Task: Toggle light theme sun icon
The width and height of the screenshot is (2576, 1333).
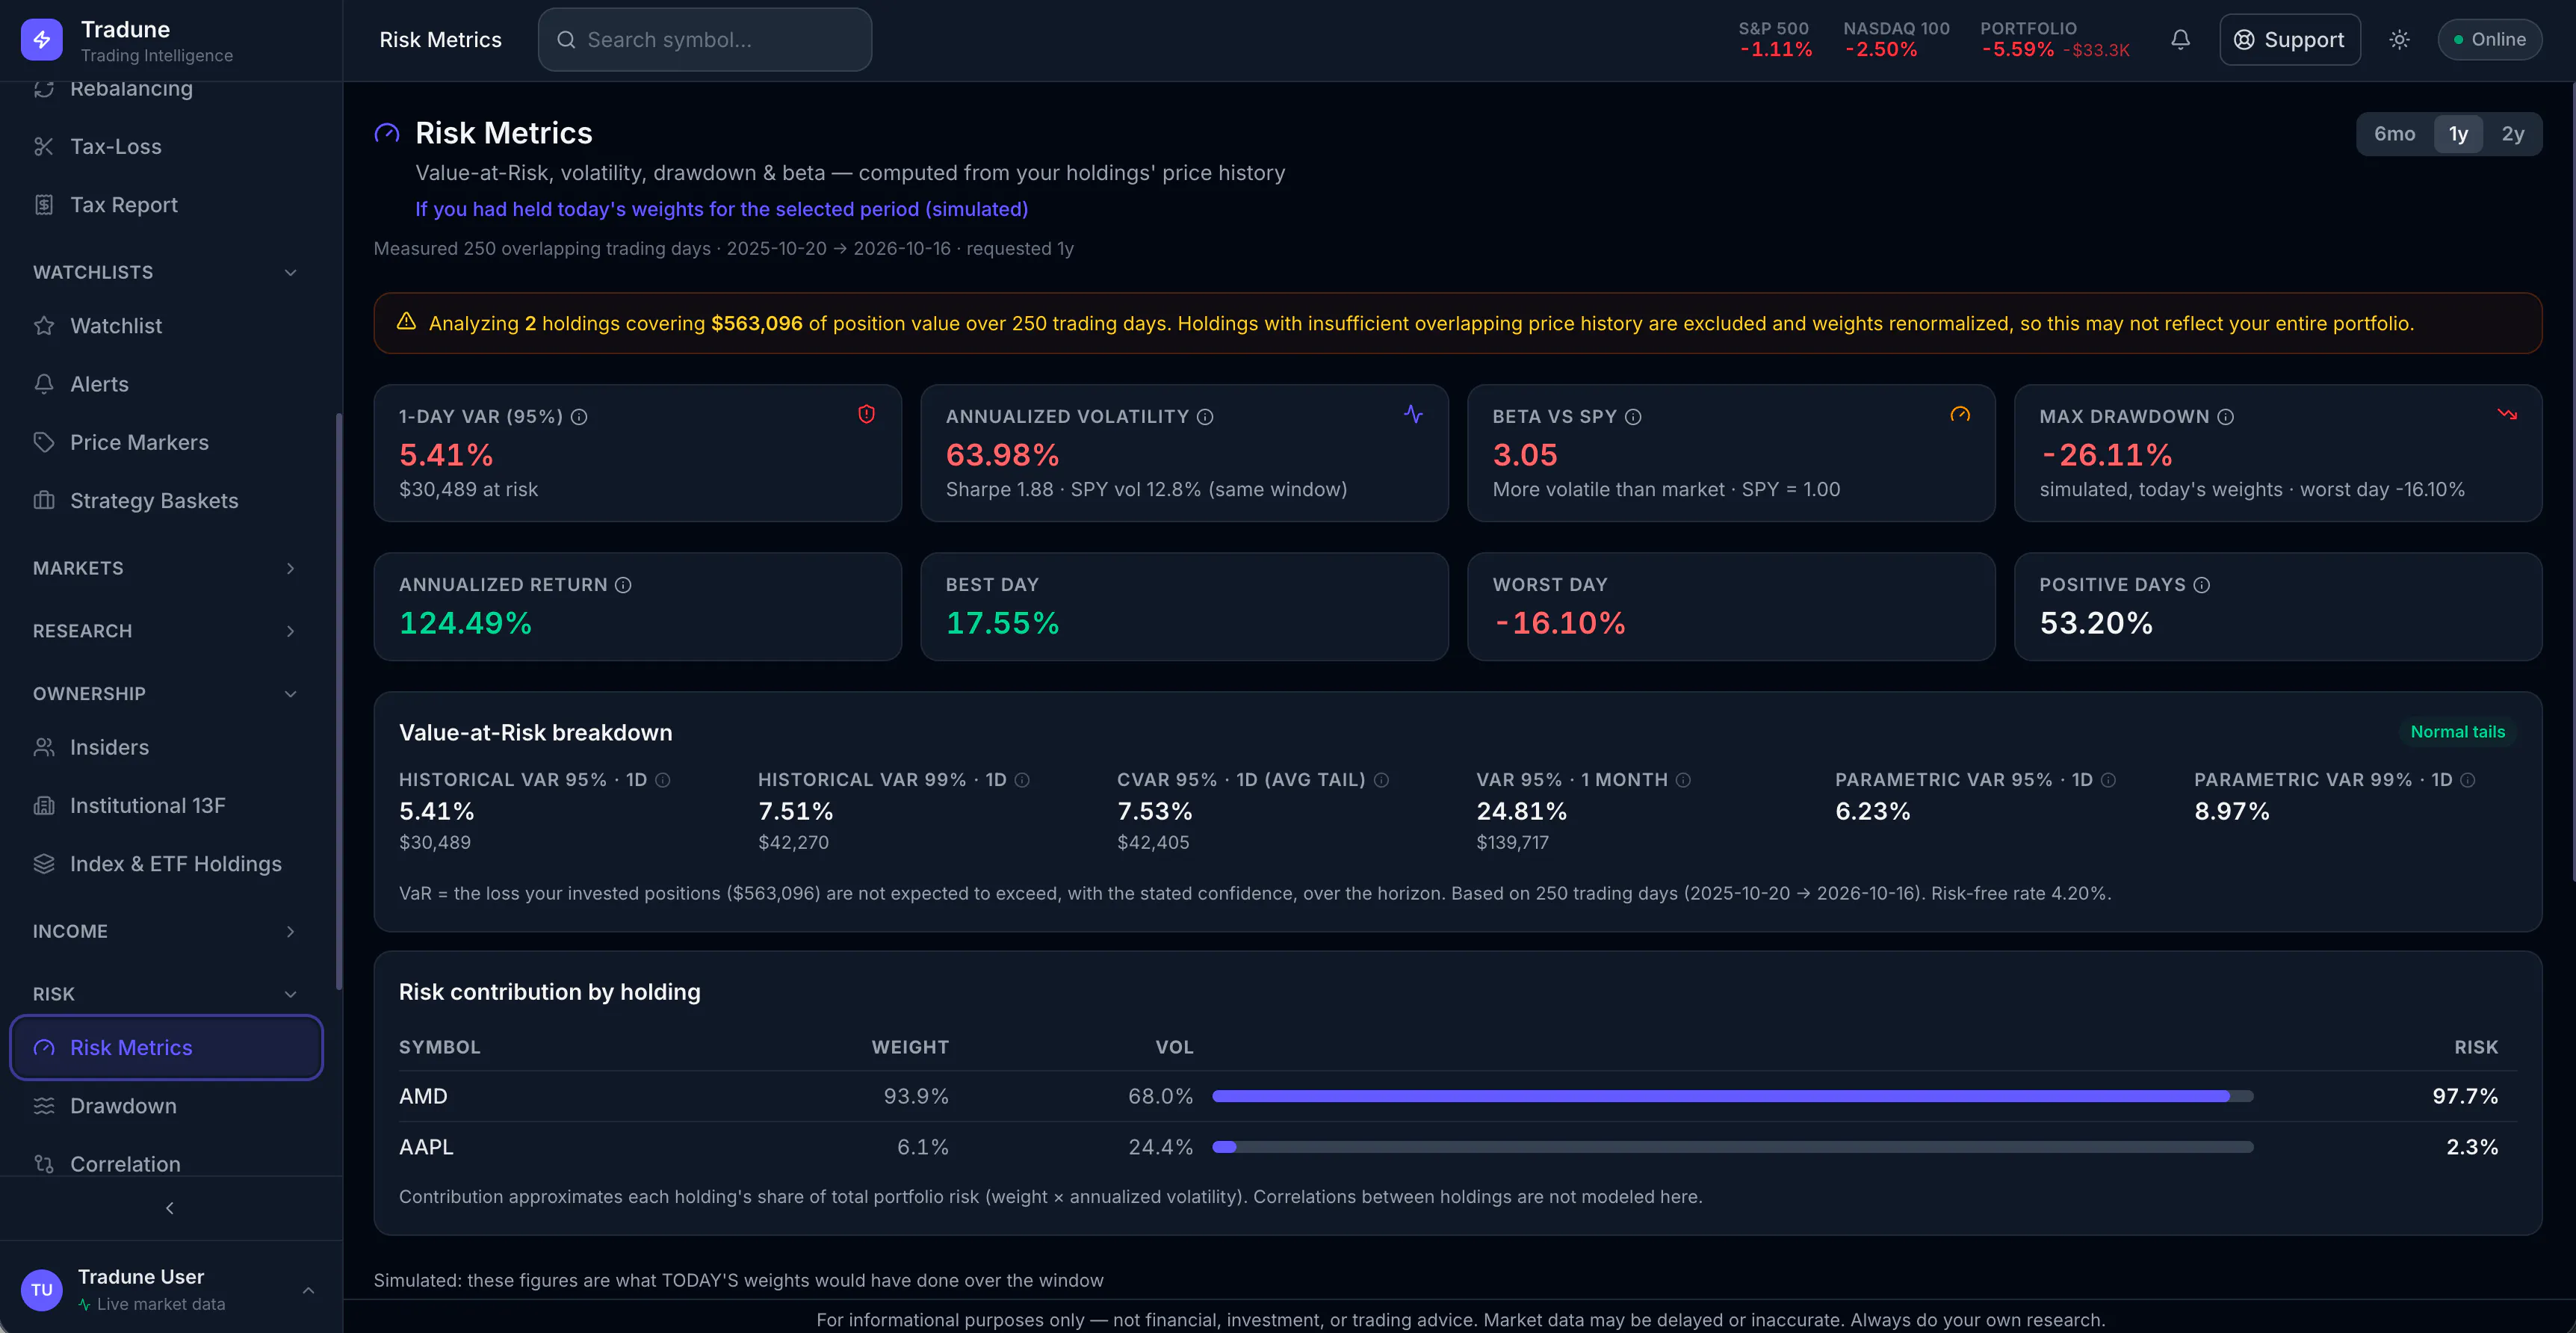Action: (x=2399, y=40)
